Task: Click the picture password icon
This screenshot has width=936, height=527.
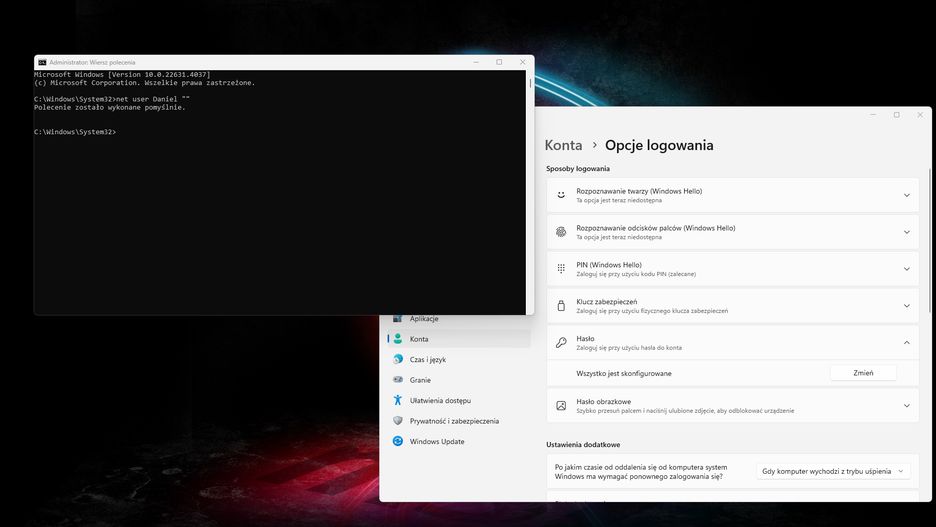Action: [x=561, y=406]
